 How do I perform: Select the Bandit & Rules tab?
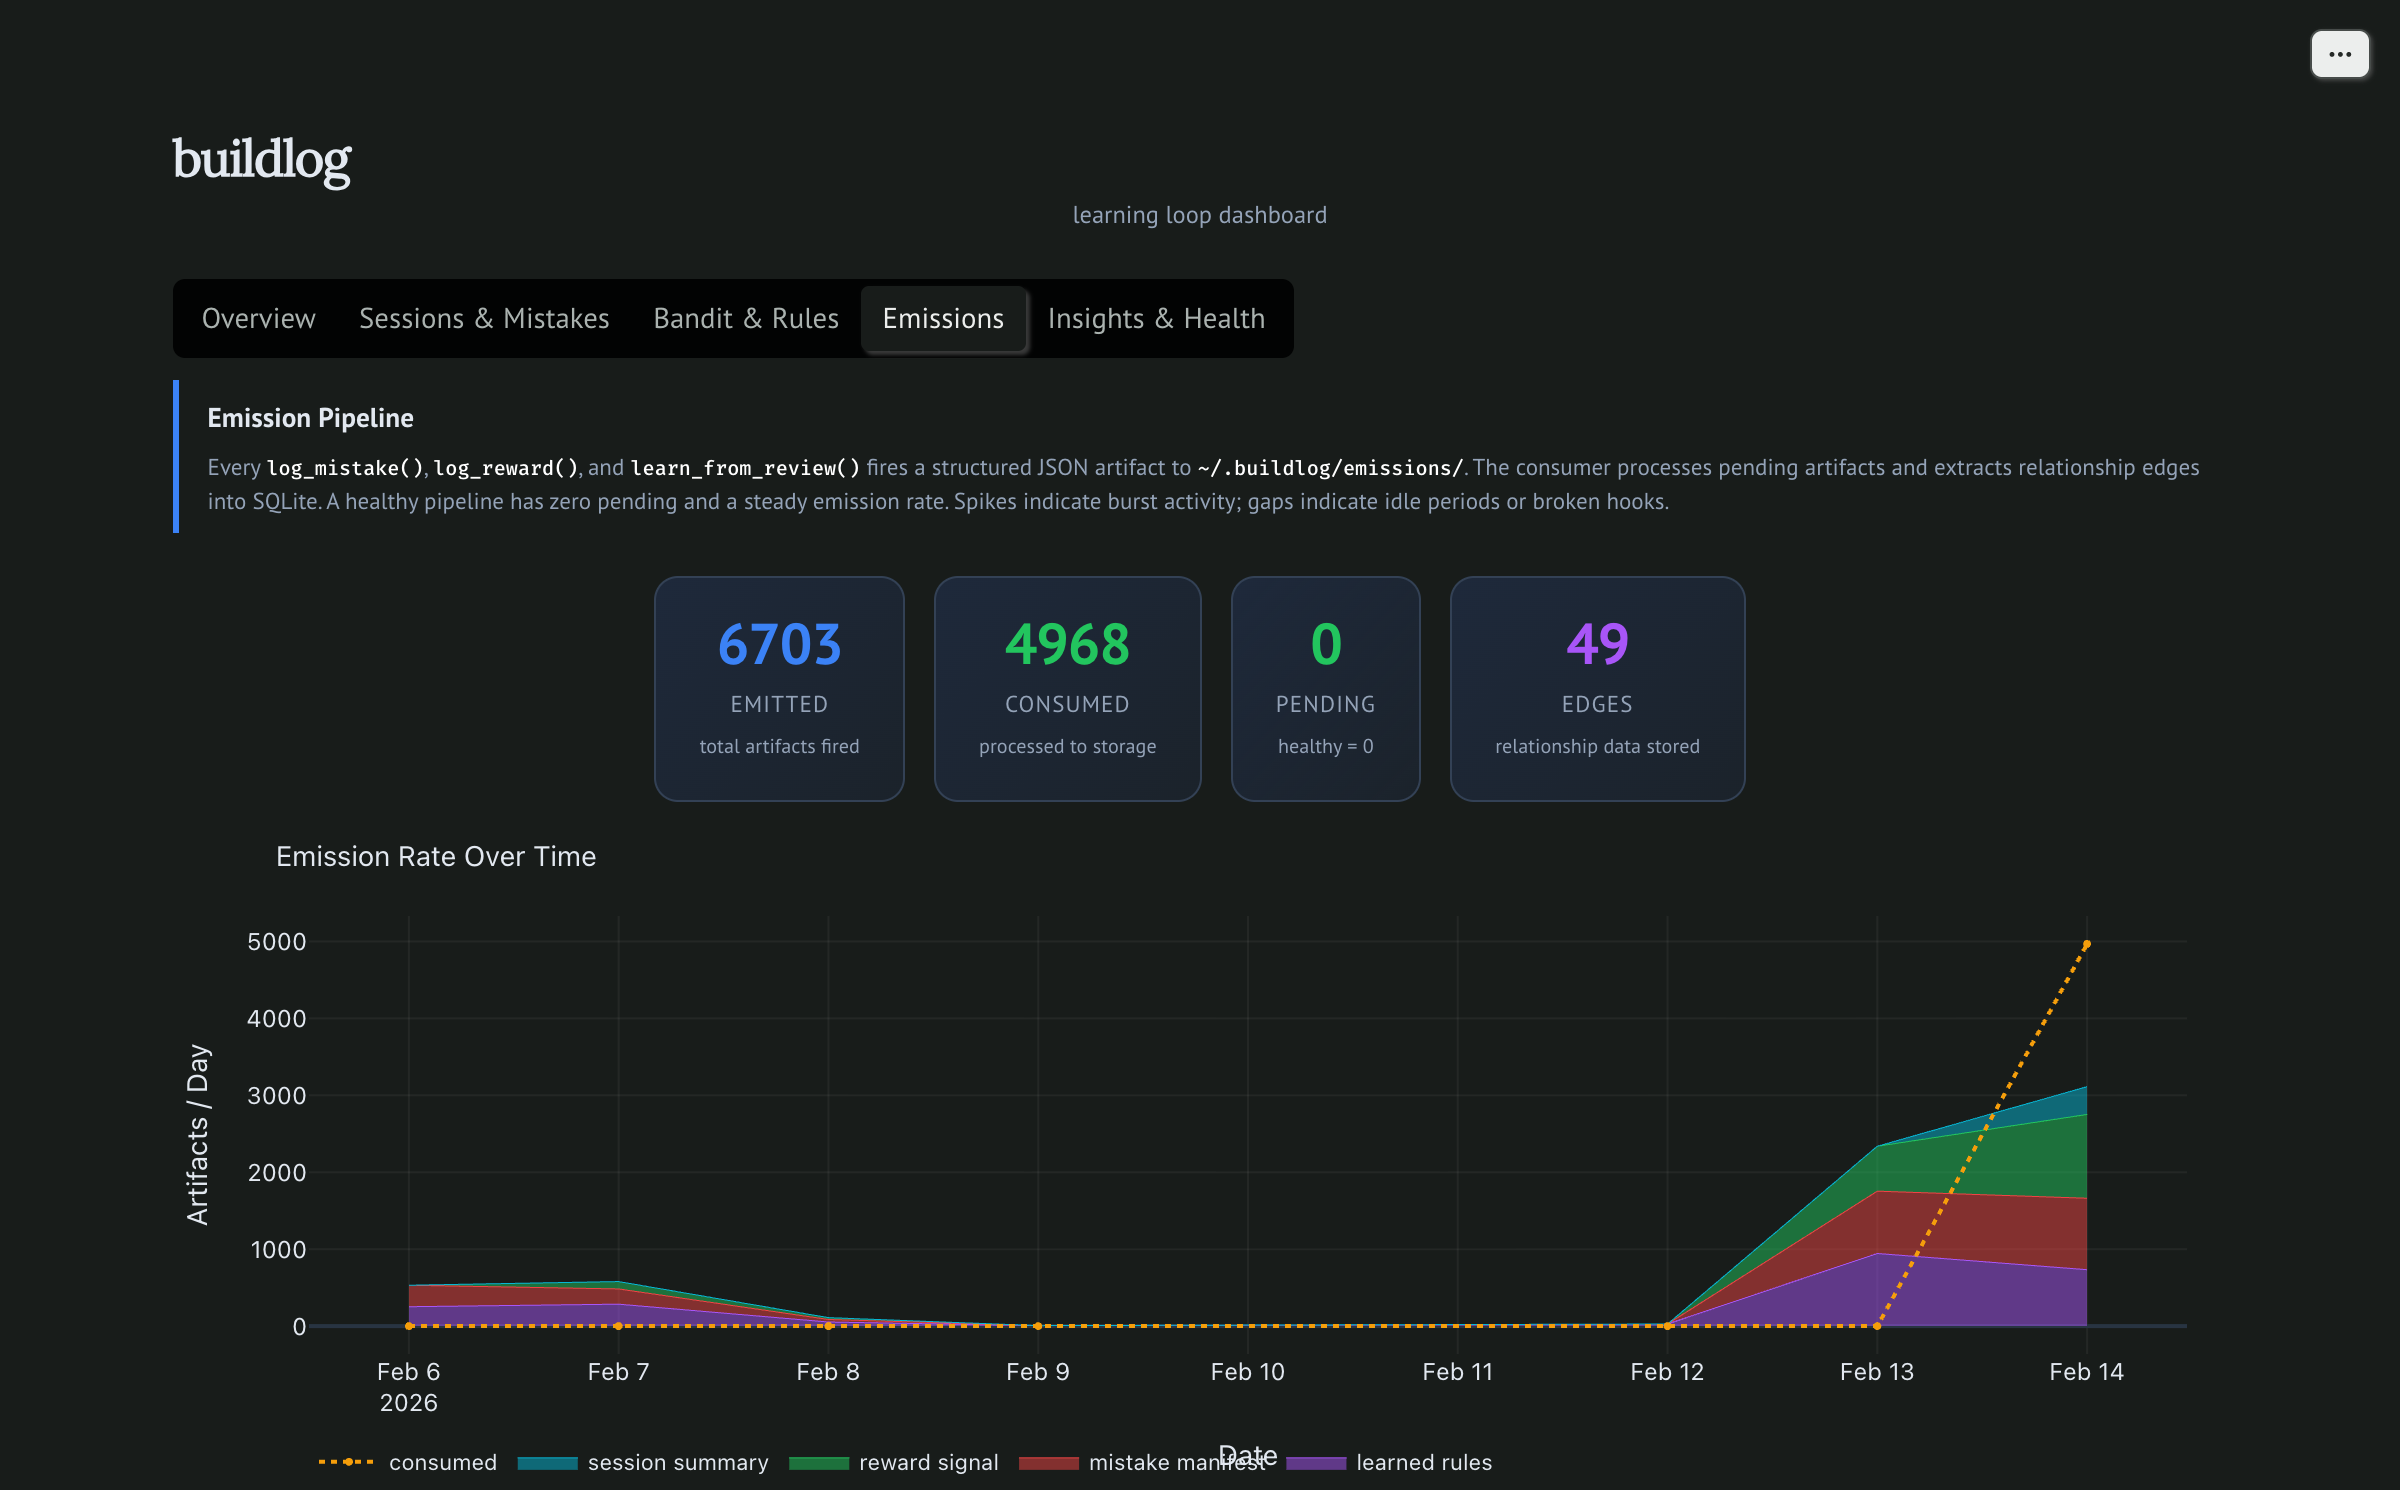click(x=745, y=318)
